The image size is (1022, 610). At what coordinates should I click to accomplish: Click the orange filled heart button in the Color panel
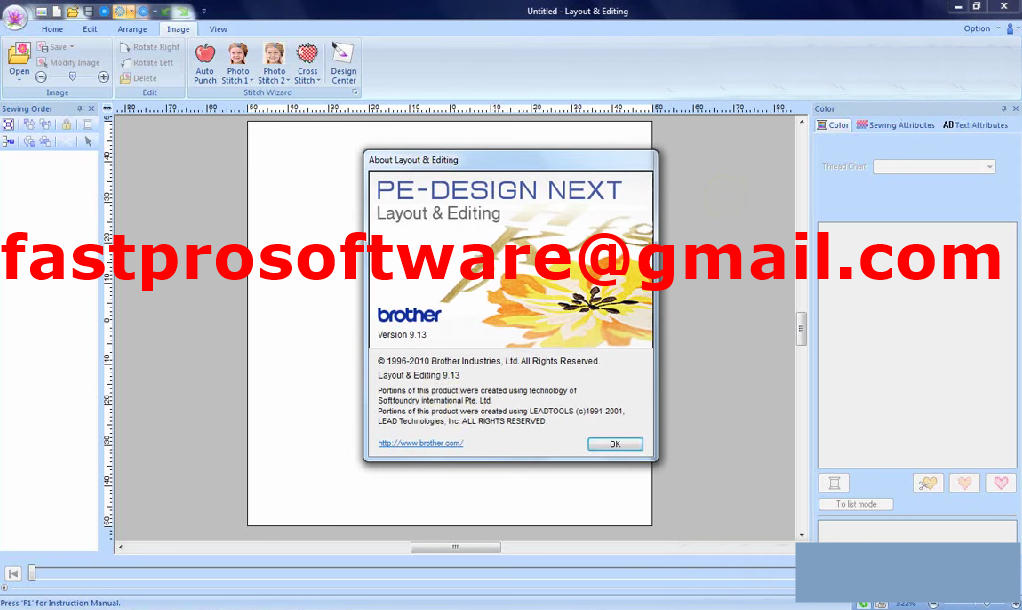tap(965, 483)
